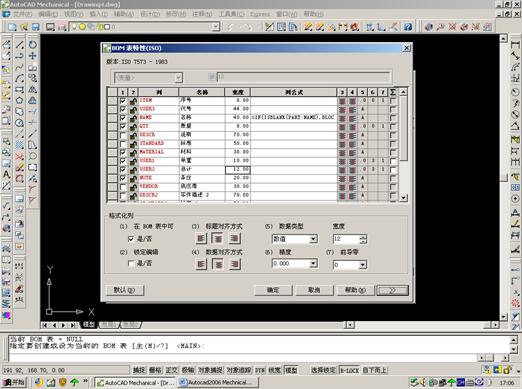Viewport: 522px width, 389px height.
Task: Click the '>>' expand button
Action: [x=392, y=290]
